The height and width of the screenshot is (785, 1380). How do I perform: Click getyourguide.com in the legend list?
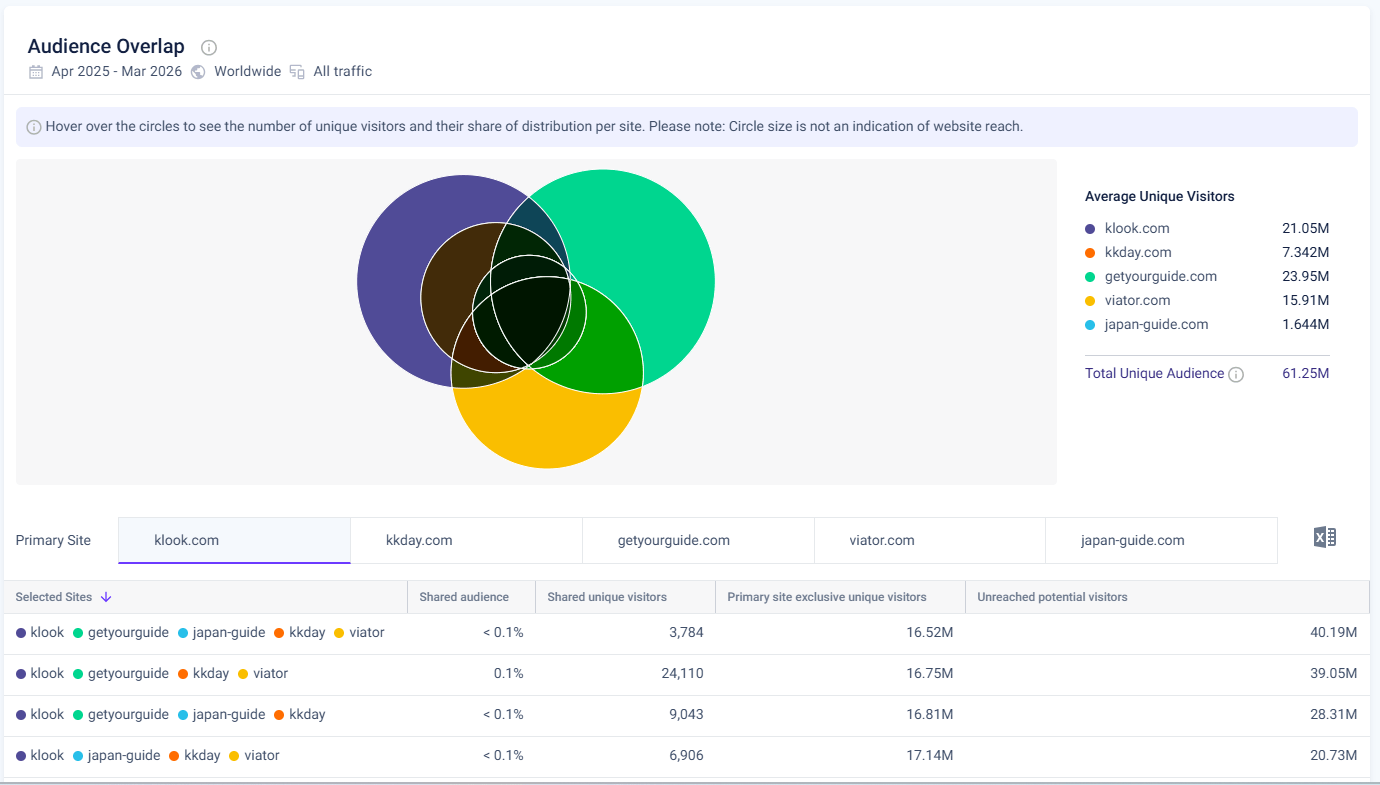pos(1161,277)
